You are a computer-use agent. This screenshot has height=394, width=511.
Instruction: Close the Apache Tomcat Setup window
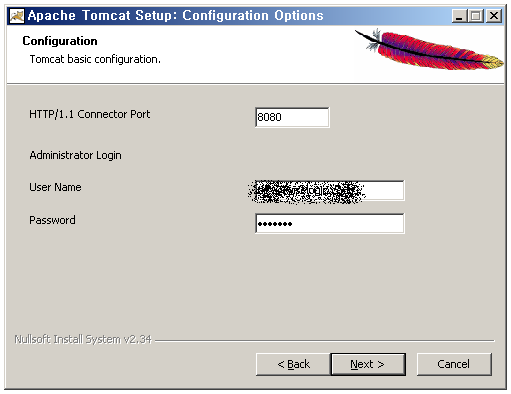click(x=494, y=16)
